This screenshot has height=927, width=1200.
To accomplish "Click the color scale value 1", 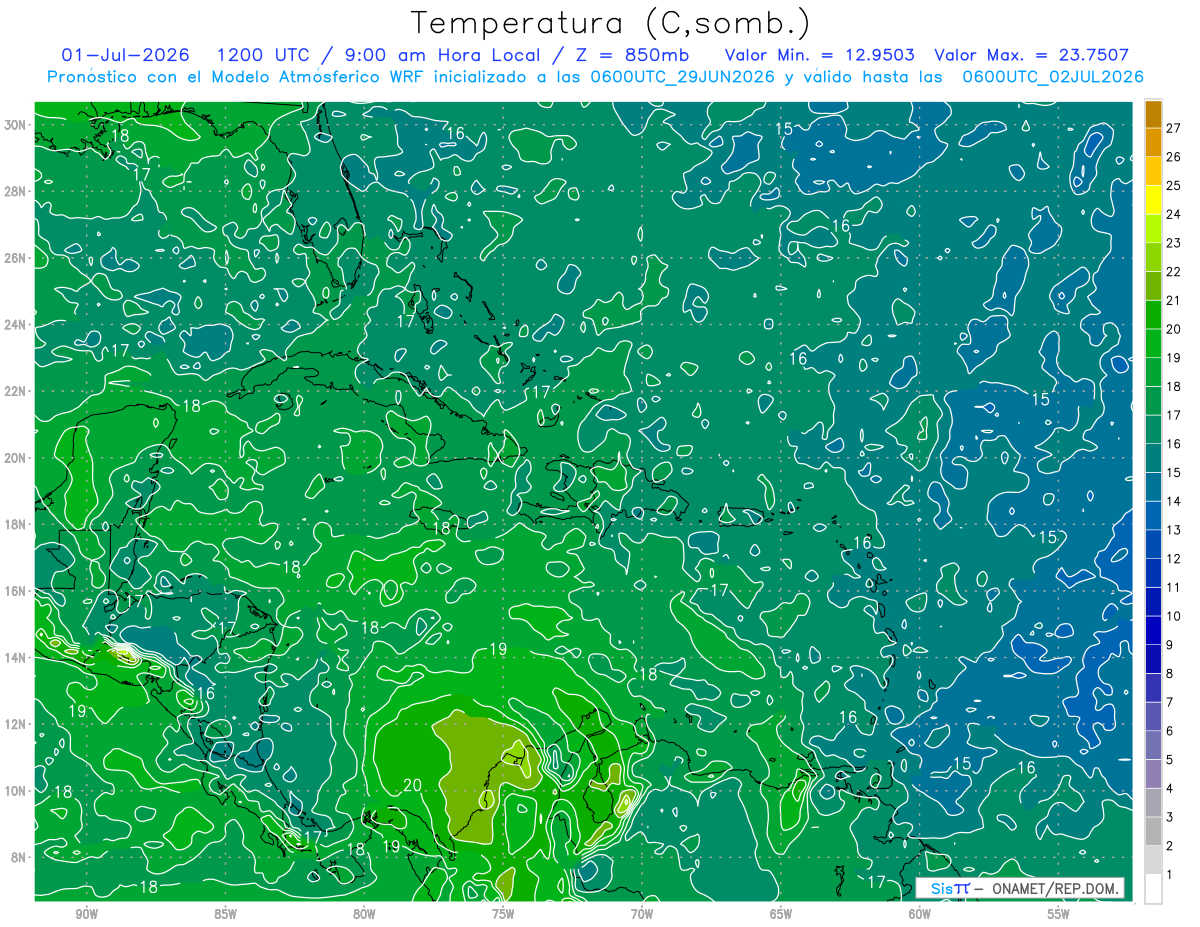I will pos(1171,874).
